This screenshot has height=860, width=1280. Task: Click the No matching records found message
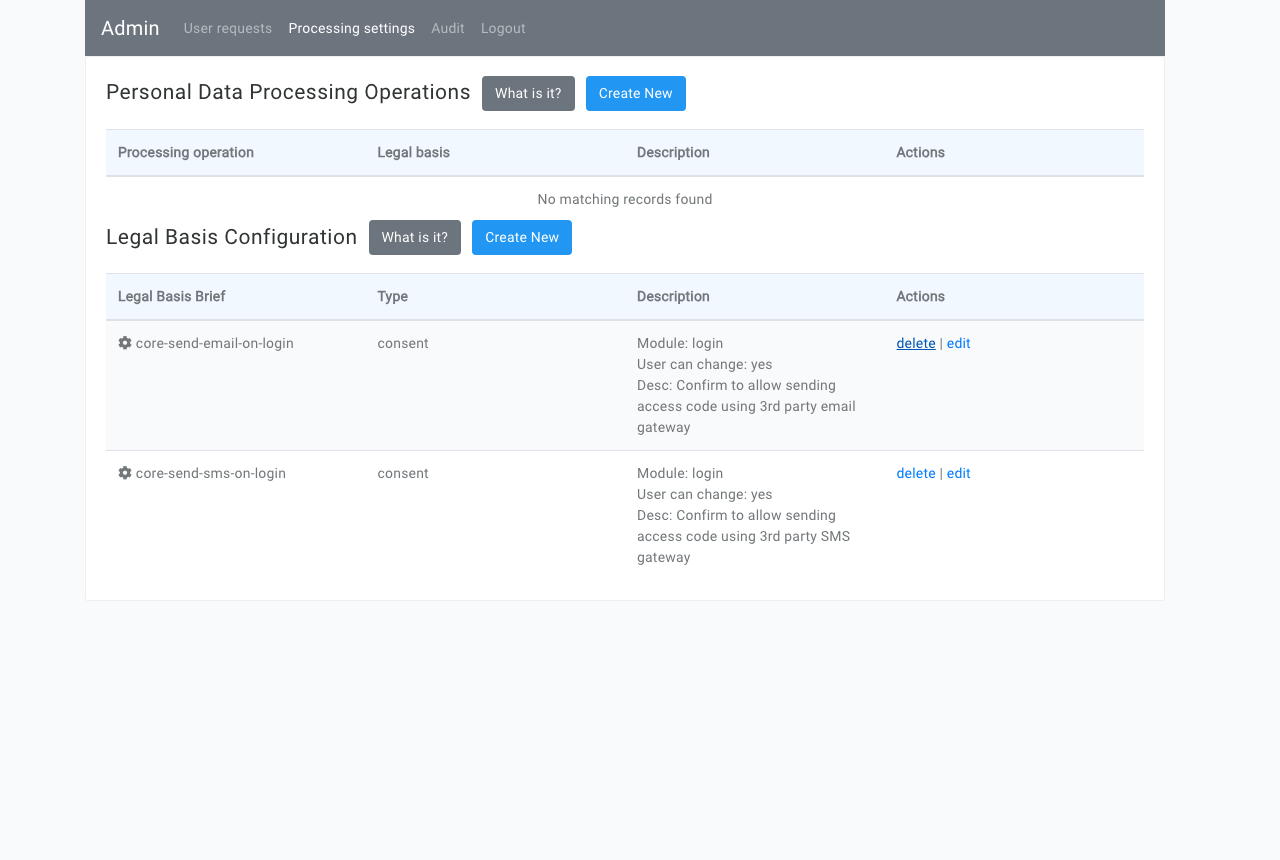coord(625,199)
